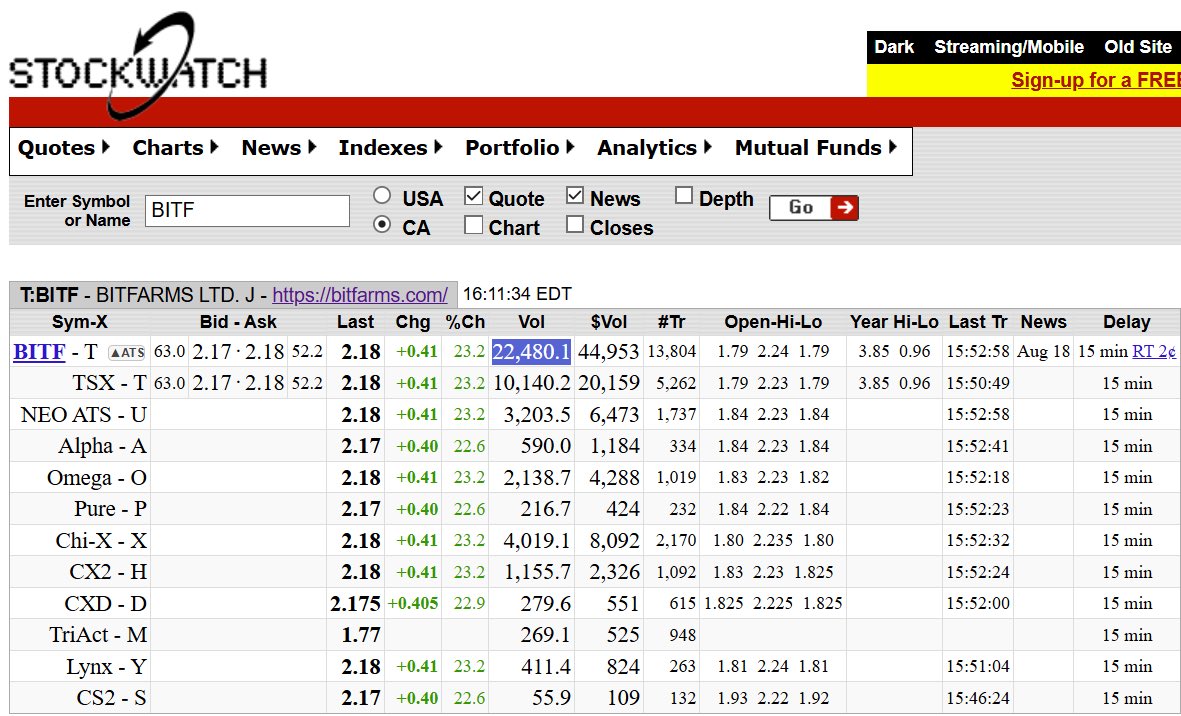
Task: Open the Old Site link
Action: pyautogui.click(x=1137, y=47)
